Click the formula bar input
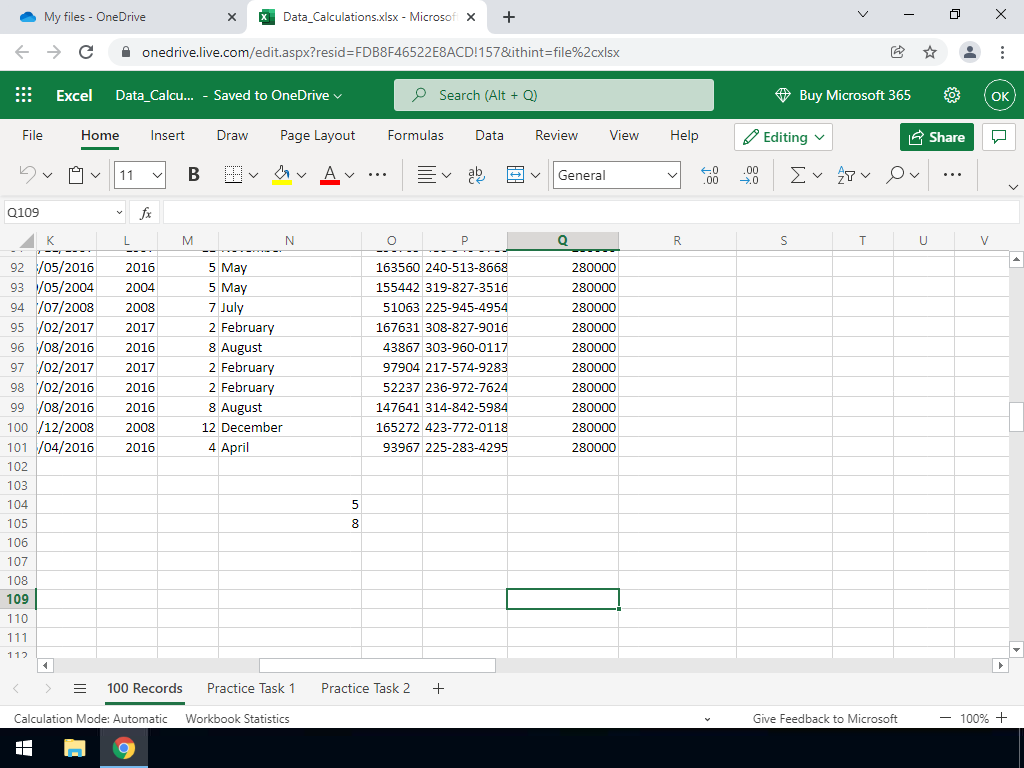The height and width of the screenshot is (768, 1024). click(590, 213)
